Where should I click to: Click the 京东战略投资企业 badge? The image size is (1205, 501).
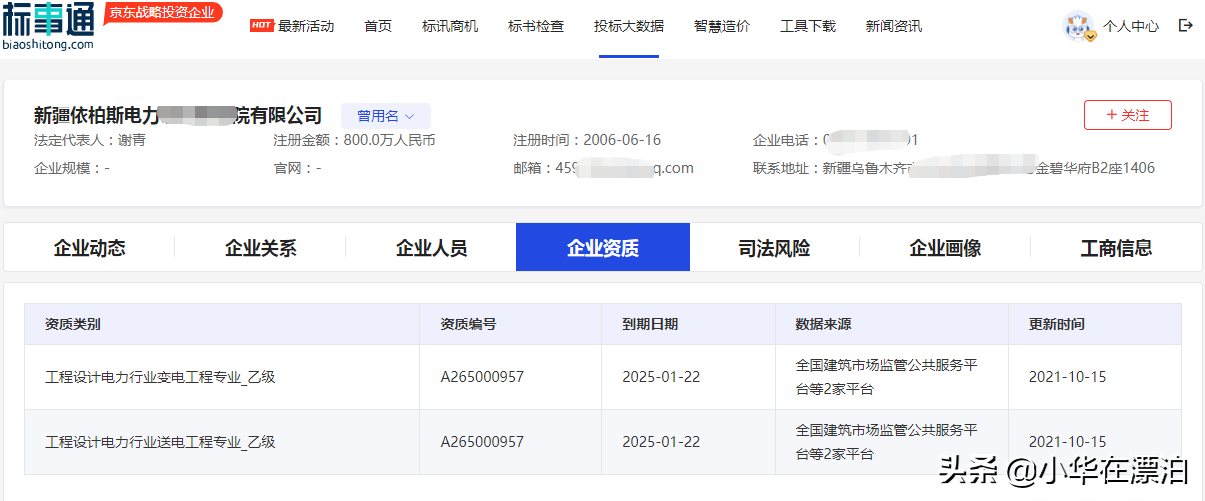(x=163, y=13)
